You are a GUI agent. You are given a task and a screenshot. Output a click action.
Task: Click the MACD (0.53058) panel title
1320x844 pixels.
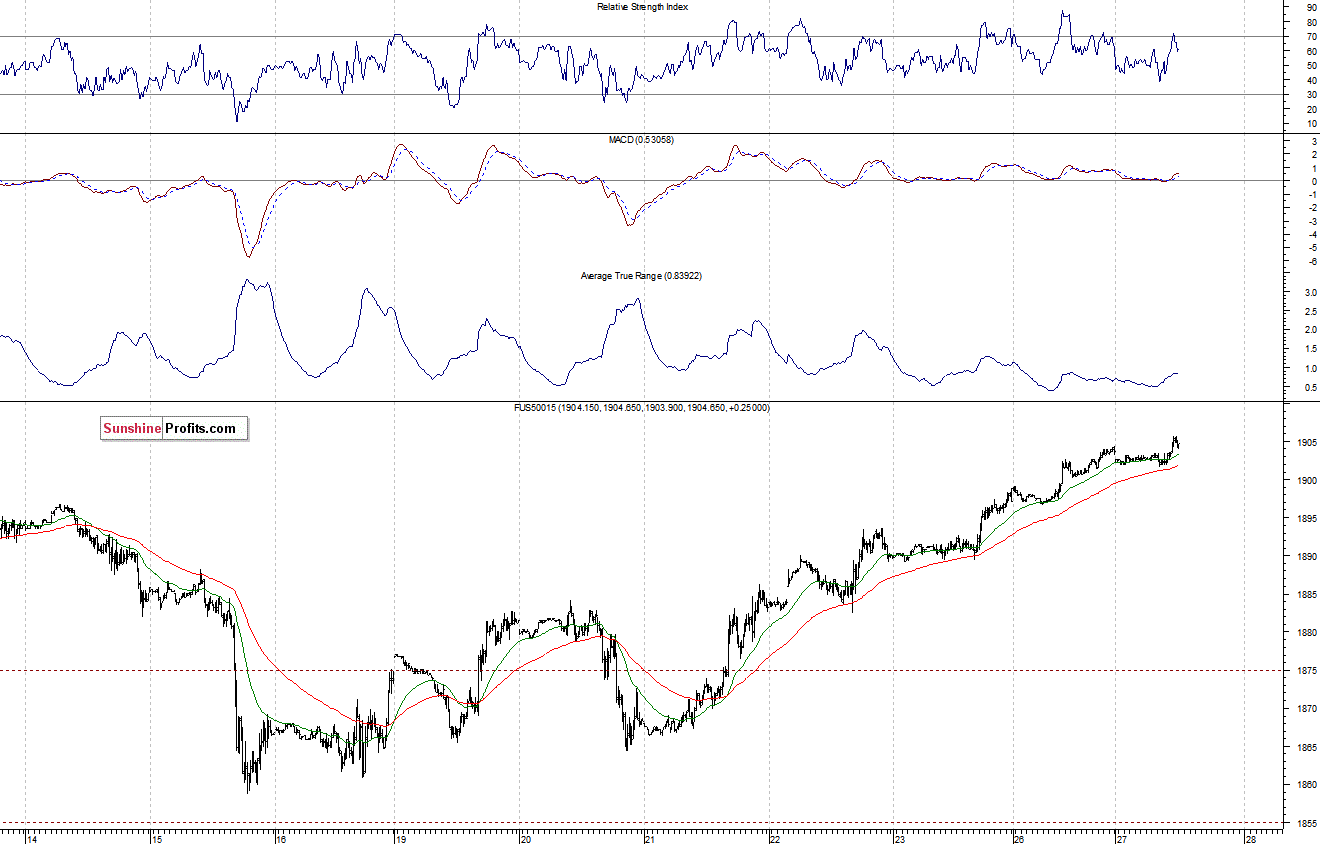click(641, 140)
